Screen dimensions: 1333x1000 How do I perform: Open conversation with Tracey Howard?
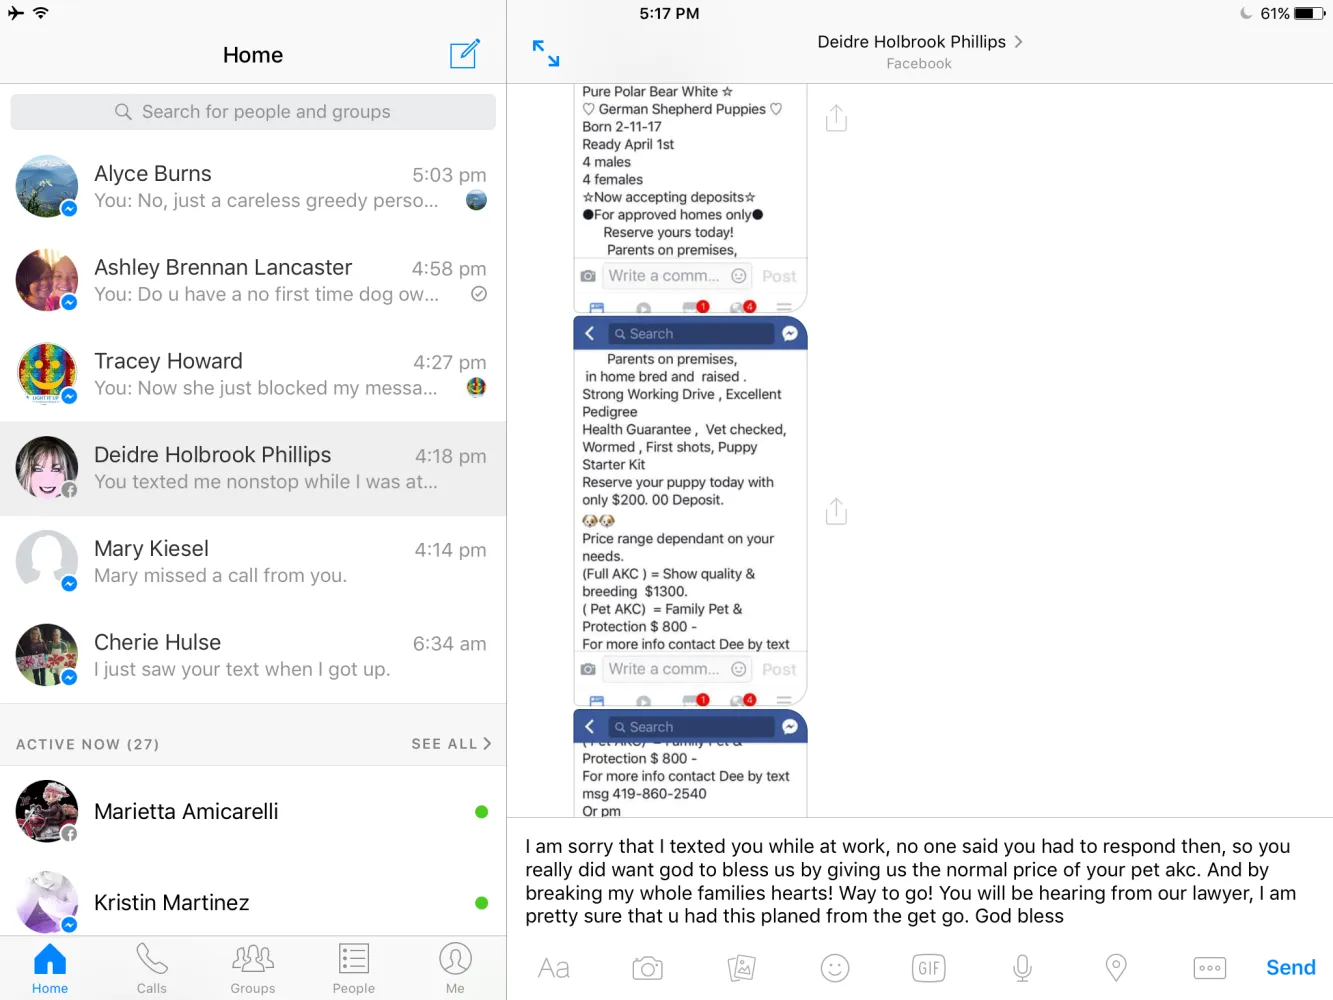(253, 374)
